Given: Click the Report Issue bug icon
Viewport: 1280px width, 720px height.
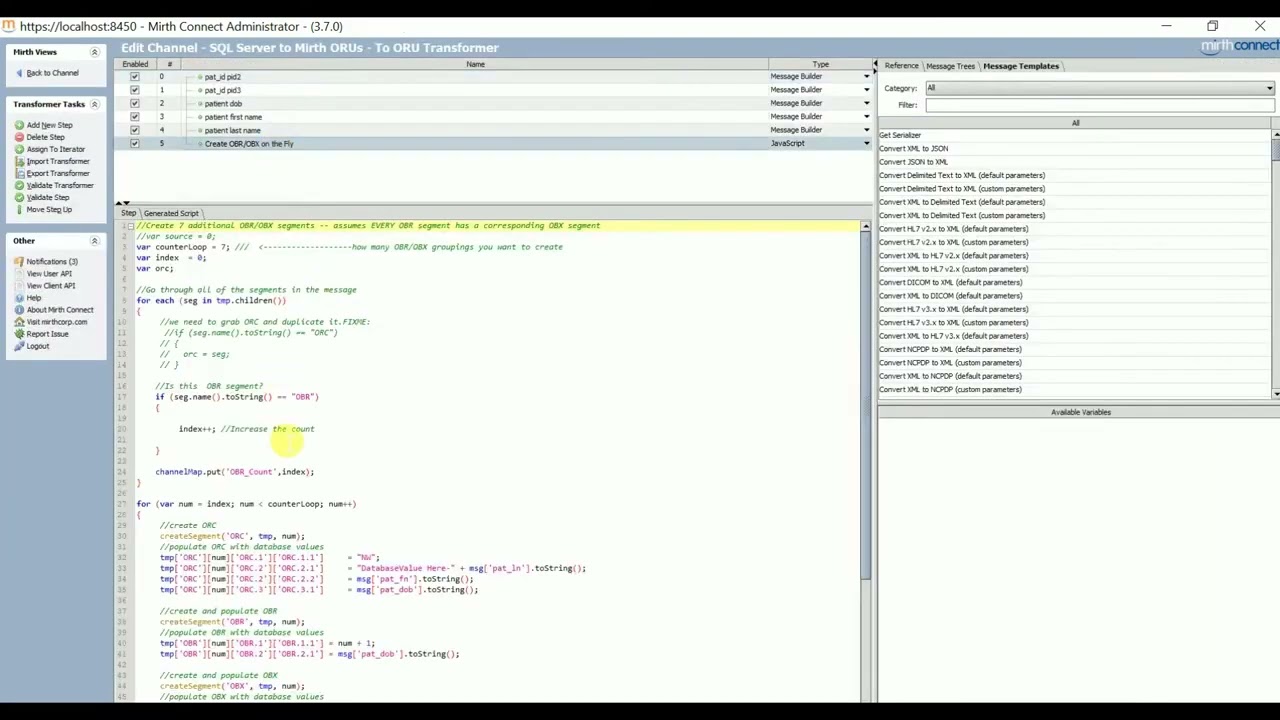Looking at the screenshot, I should tap(19, 334).
